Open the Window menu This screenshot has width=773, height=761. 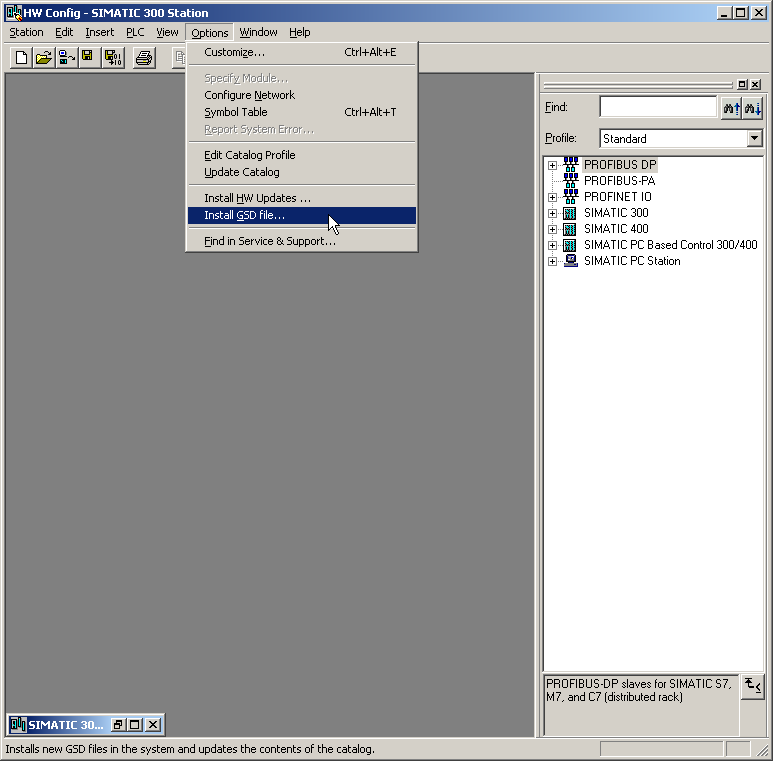258,33
